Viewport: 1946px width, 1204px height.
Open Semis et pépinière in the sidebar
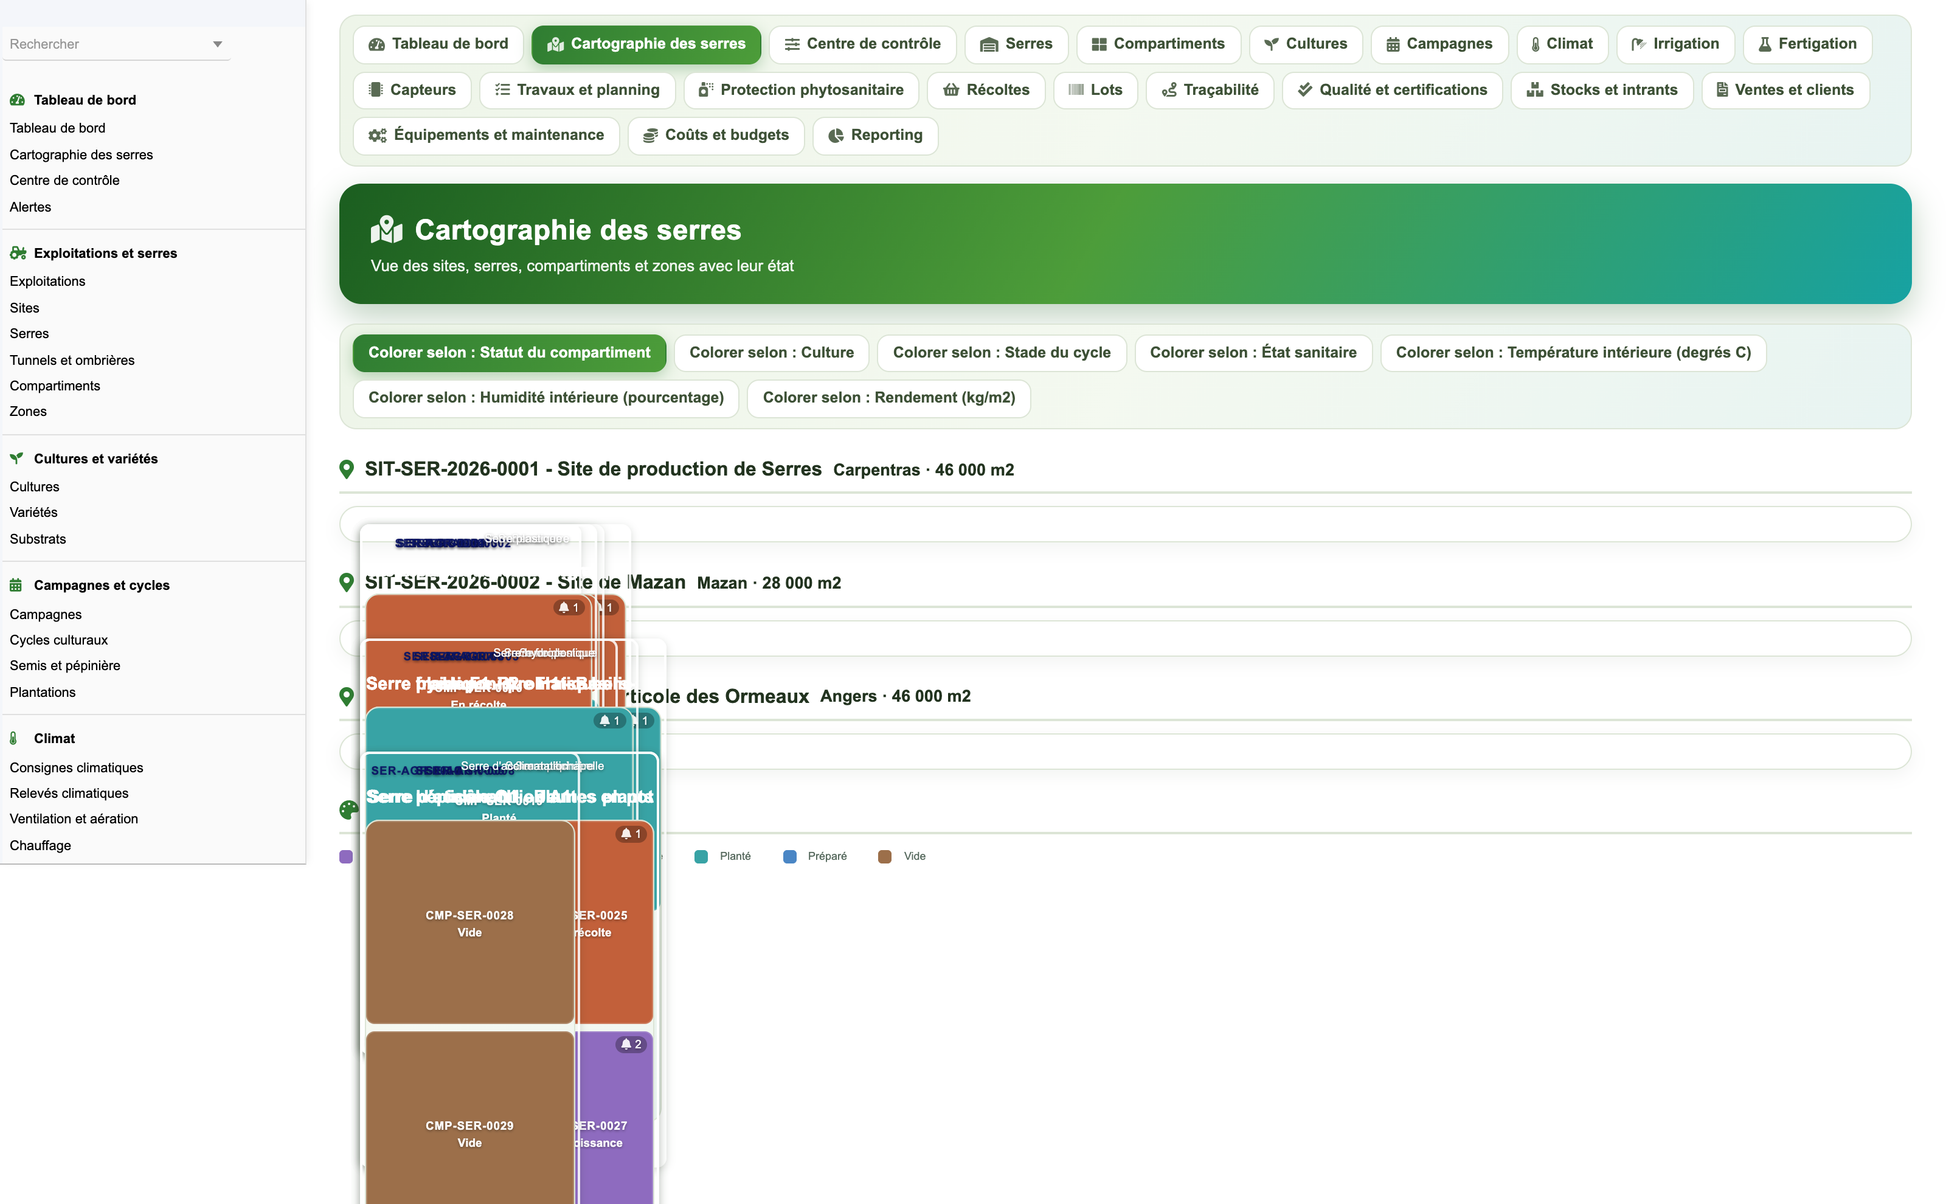point(64,665)
